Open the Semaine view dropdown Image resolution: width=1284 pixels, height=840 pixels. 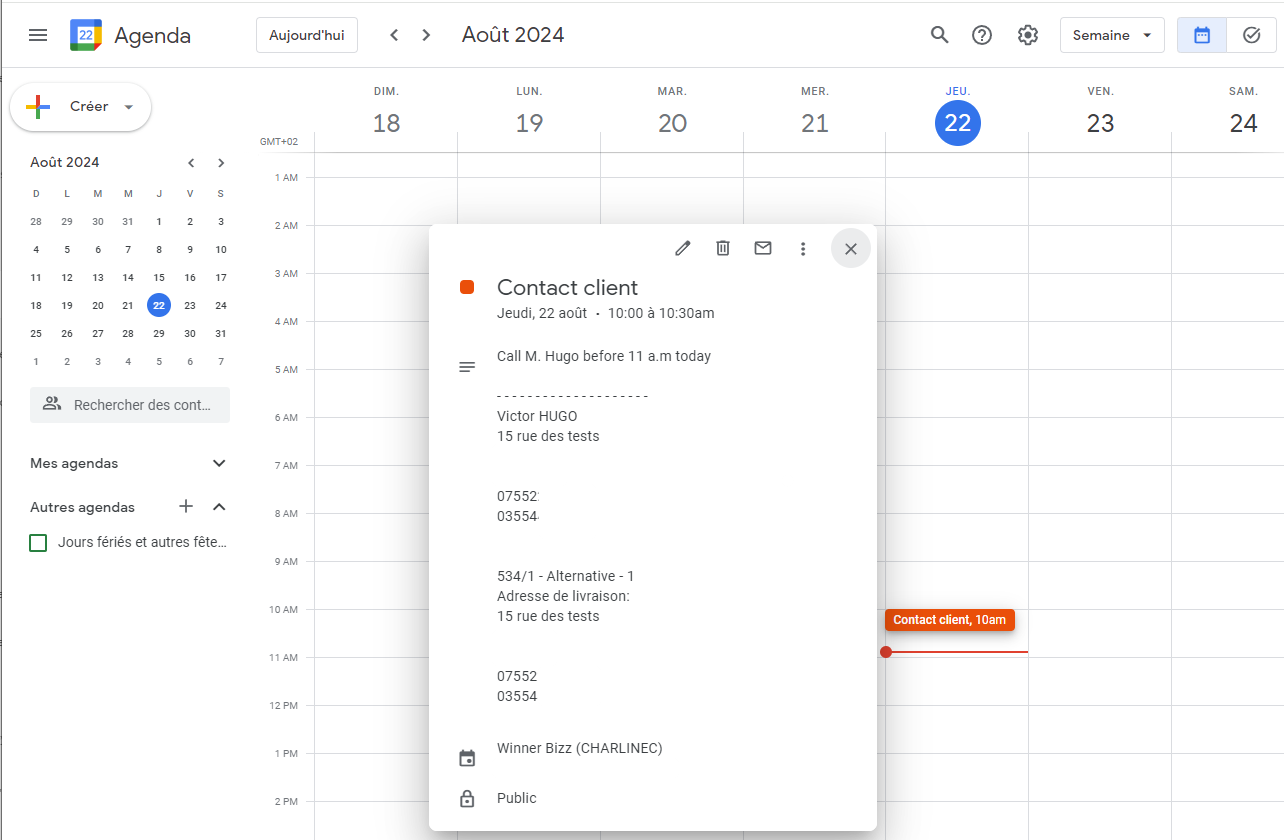pyautogui.click(x=1112, y=34)
